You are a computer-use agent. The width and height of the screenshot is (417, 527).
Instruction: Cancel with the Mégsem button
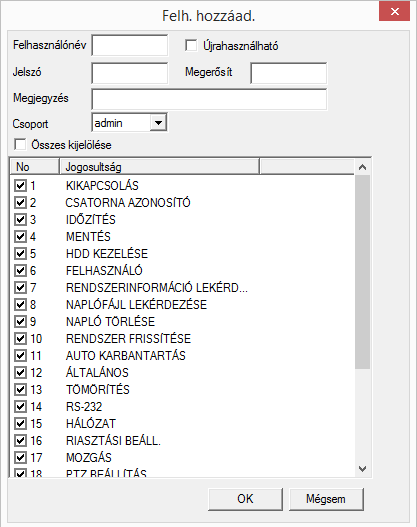326,499
